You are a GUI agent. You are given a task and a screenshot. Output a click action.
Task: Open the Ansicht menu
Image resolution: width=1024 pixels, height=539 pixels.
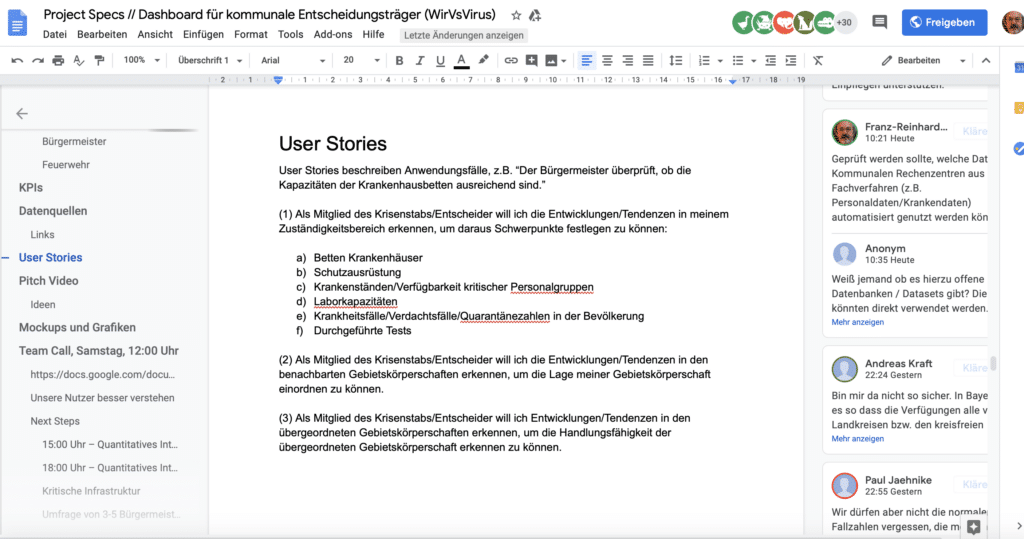coord(155,35)
